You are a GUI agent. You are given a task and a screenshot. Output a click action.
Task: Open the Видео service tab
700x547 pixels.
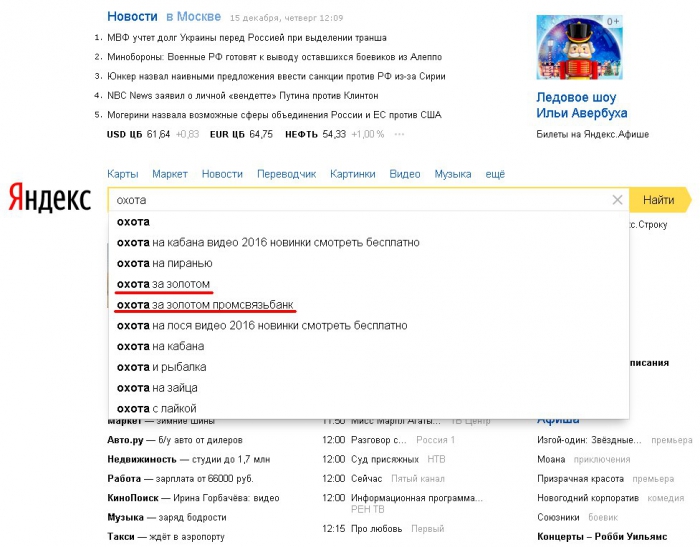pos(405,174)
